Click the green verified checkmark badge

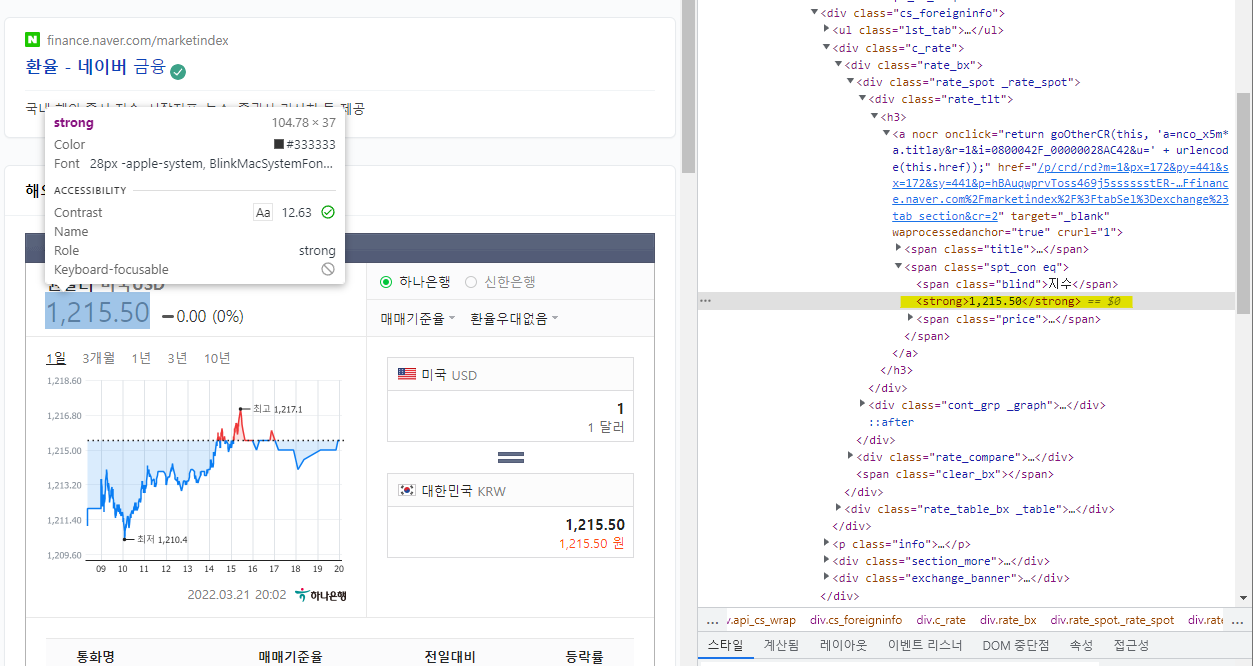(x=178, y=71)
